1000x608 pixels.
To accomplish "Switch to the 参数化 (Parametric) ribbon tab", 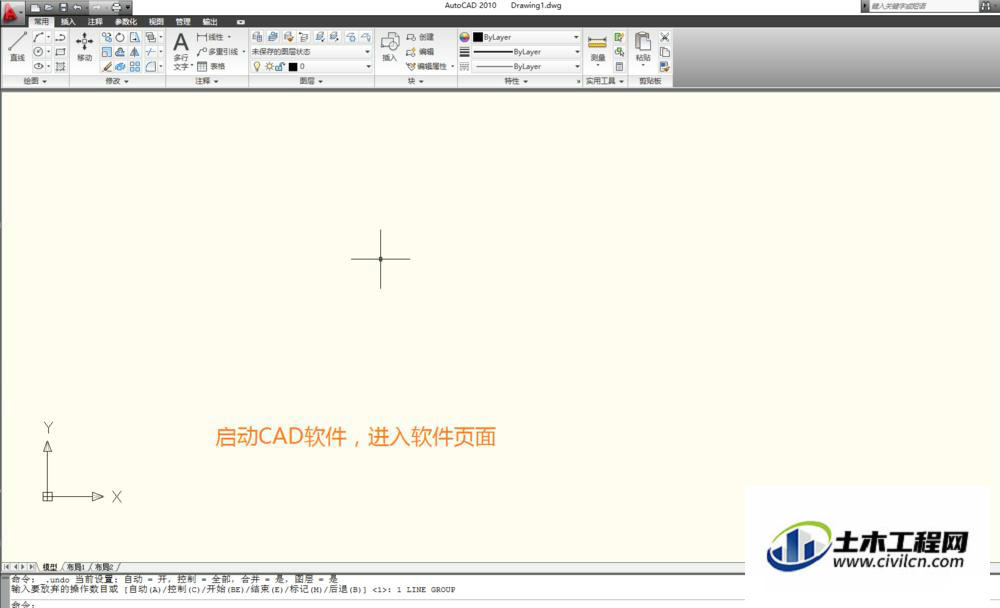I will (126, 22).
